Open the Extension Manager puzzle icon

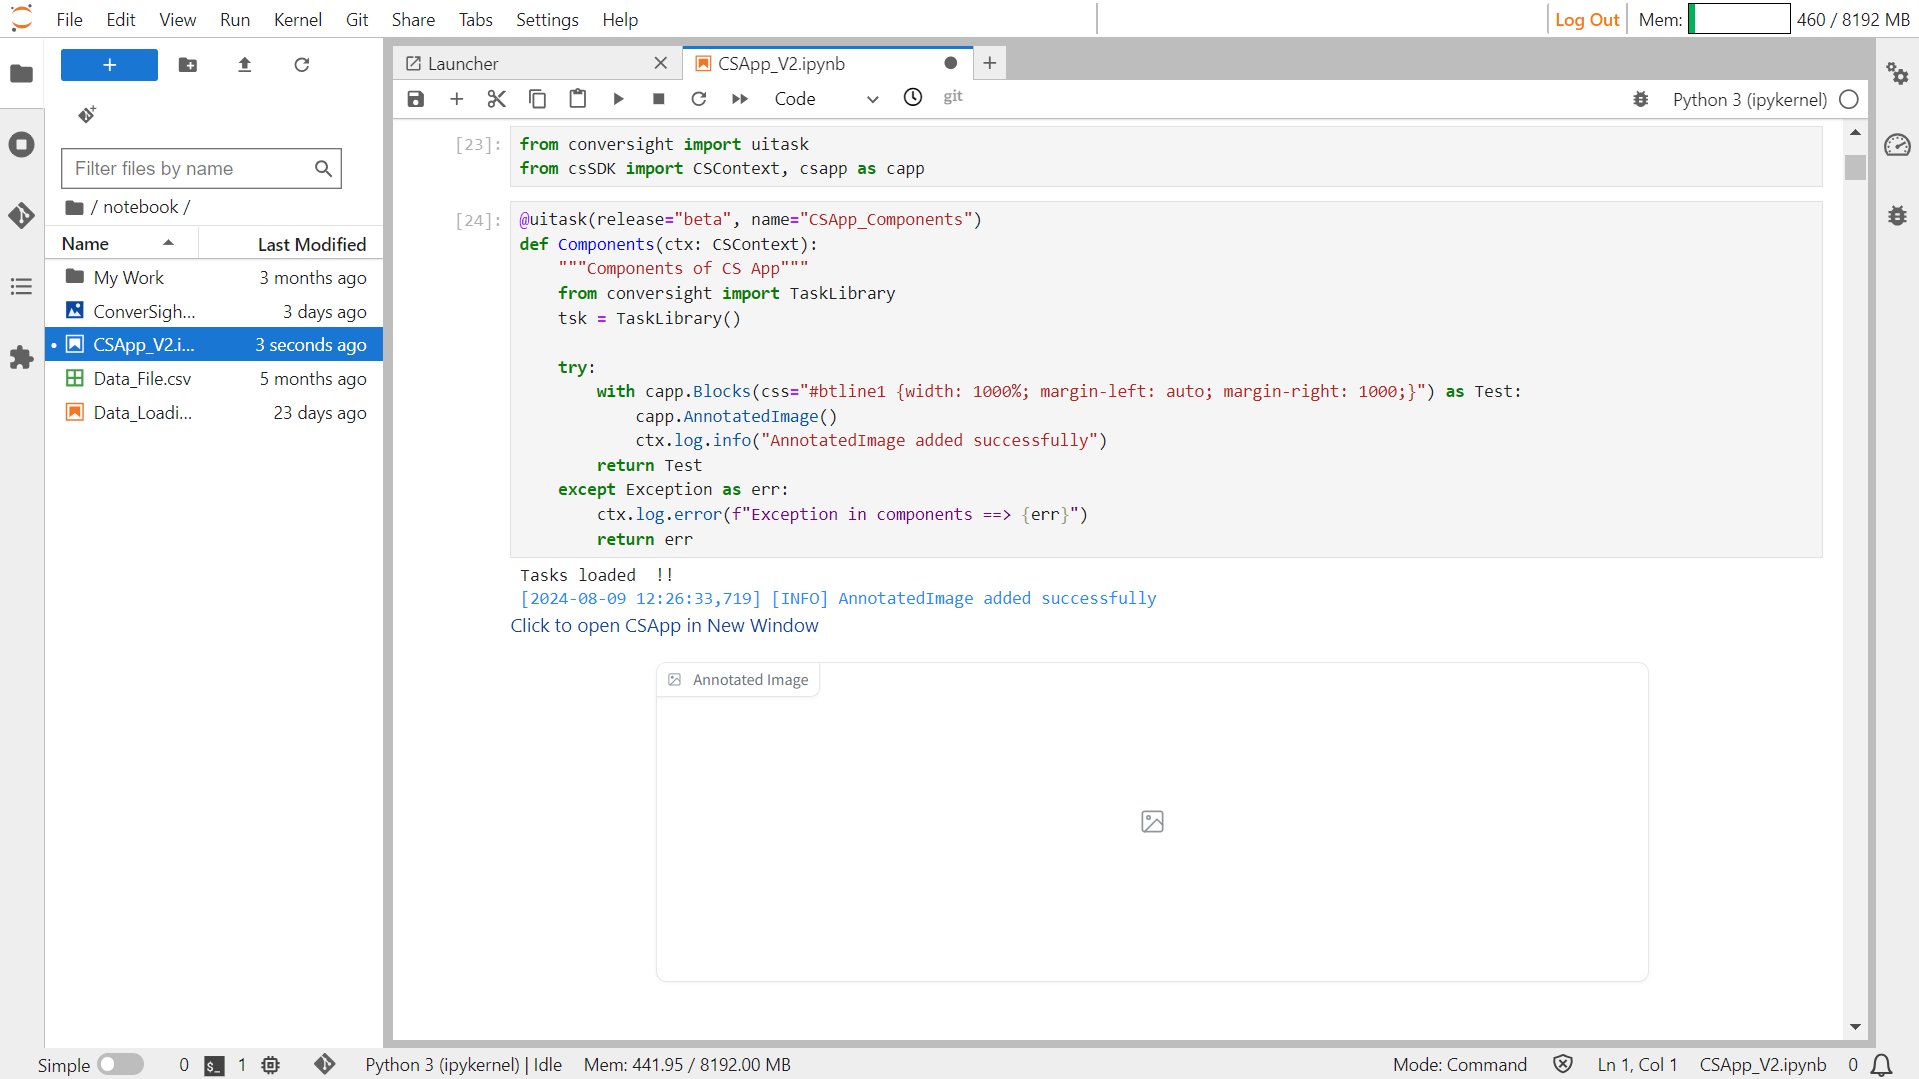(x=21, y=357)
